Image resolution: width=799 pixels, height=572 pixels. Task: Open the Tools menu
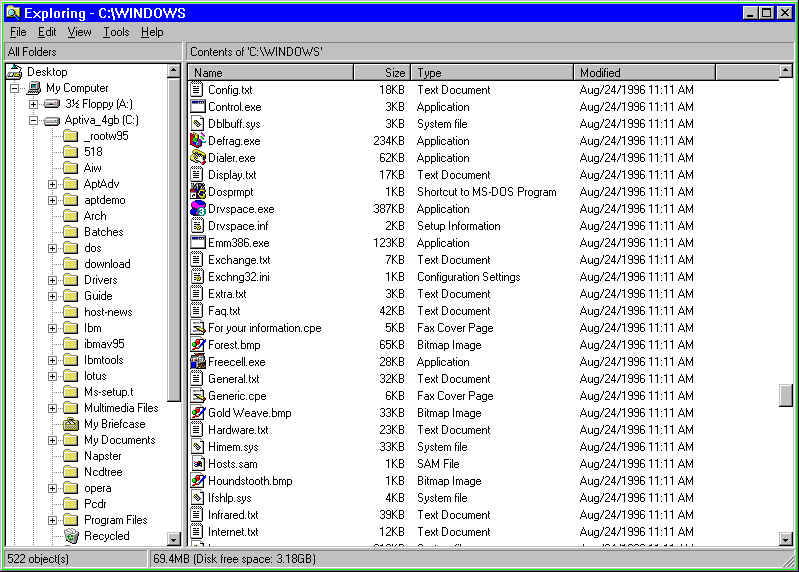click(116, 32)
